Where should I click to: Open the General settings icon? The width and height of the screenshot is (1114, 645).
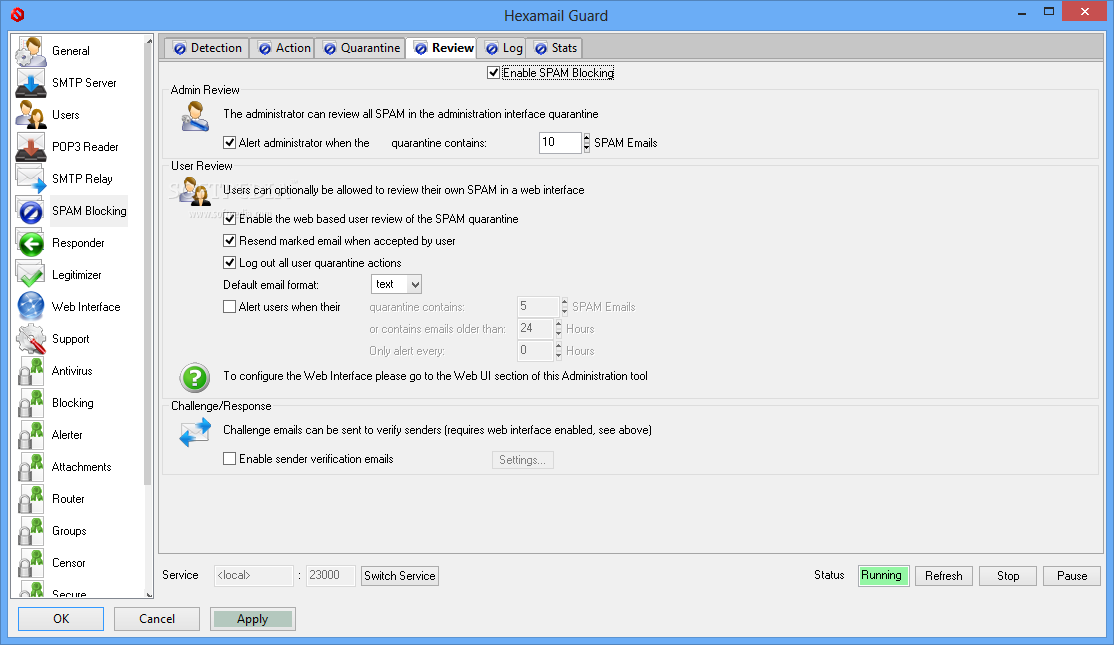(31, 51)
